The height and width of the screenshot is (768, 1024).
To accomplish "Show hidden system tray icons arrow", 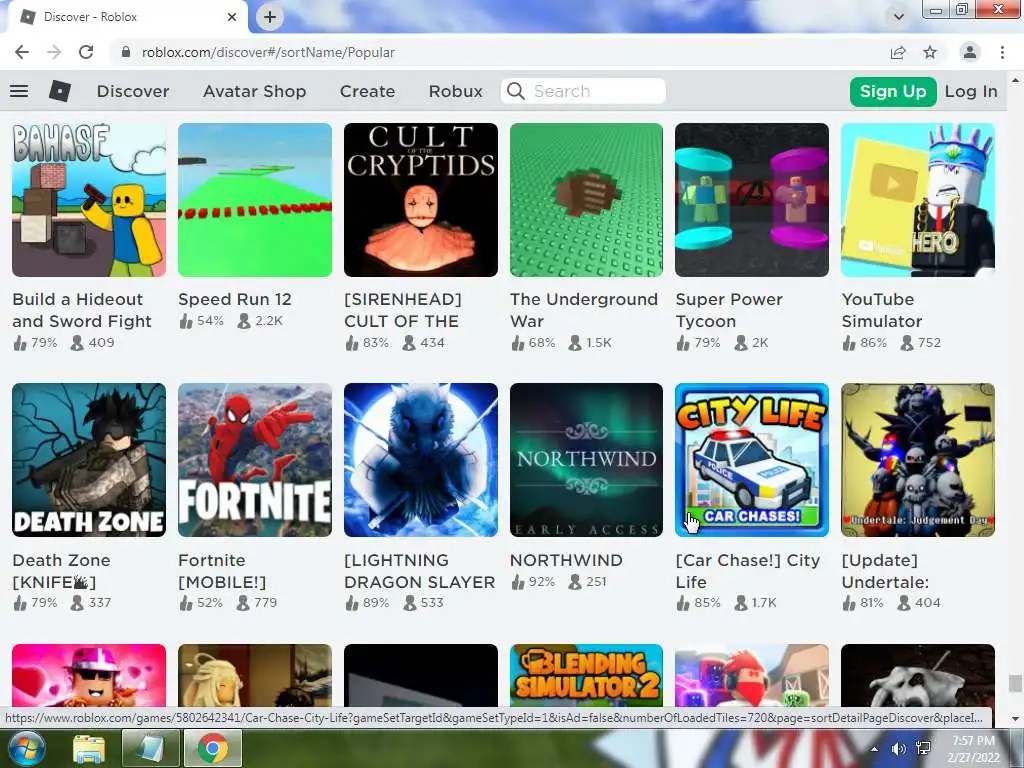I will 874,748.
